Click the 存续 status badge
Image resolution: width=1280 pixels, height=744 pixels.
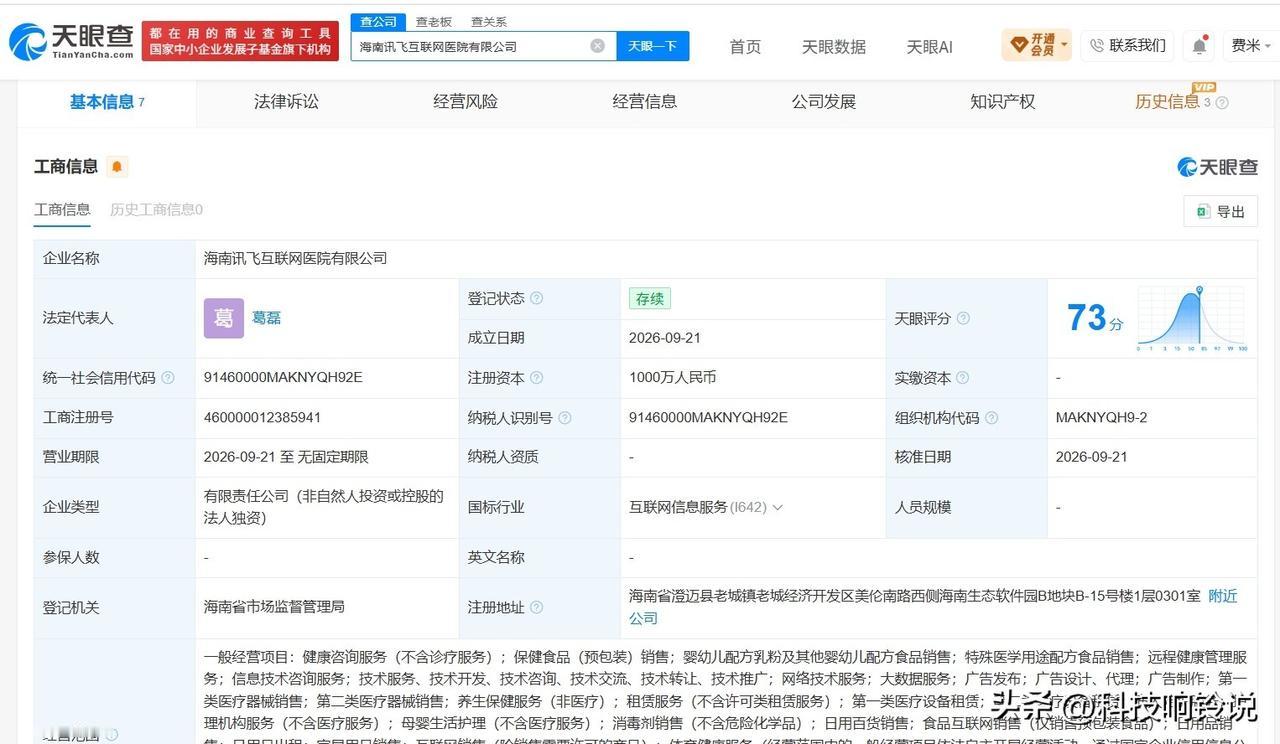[650, 298]
